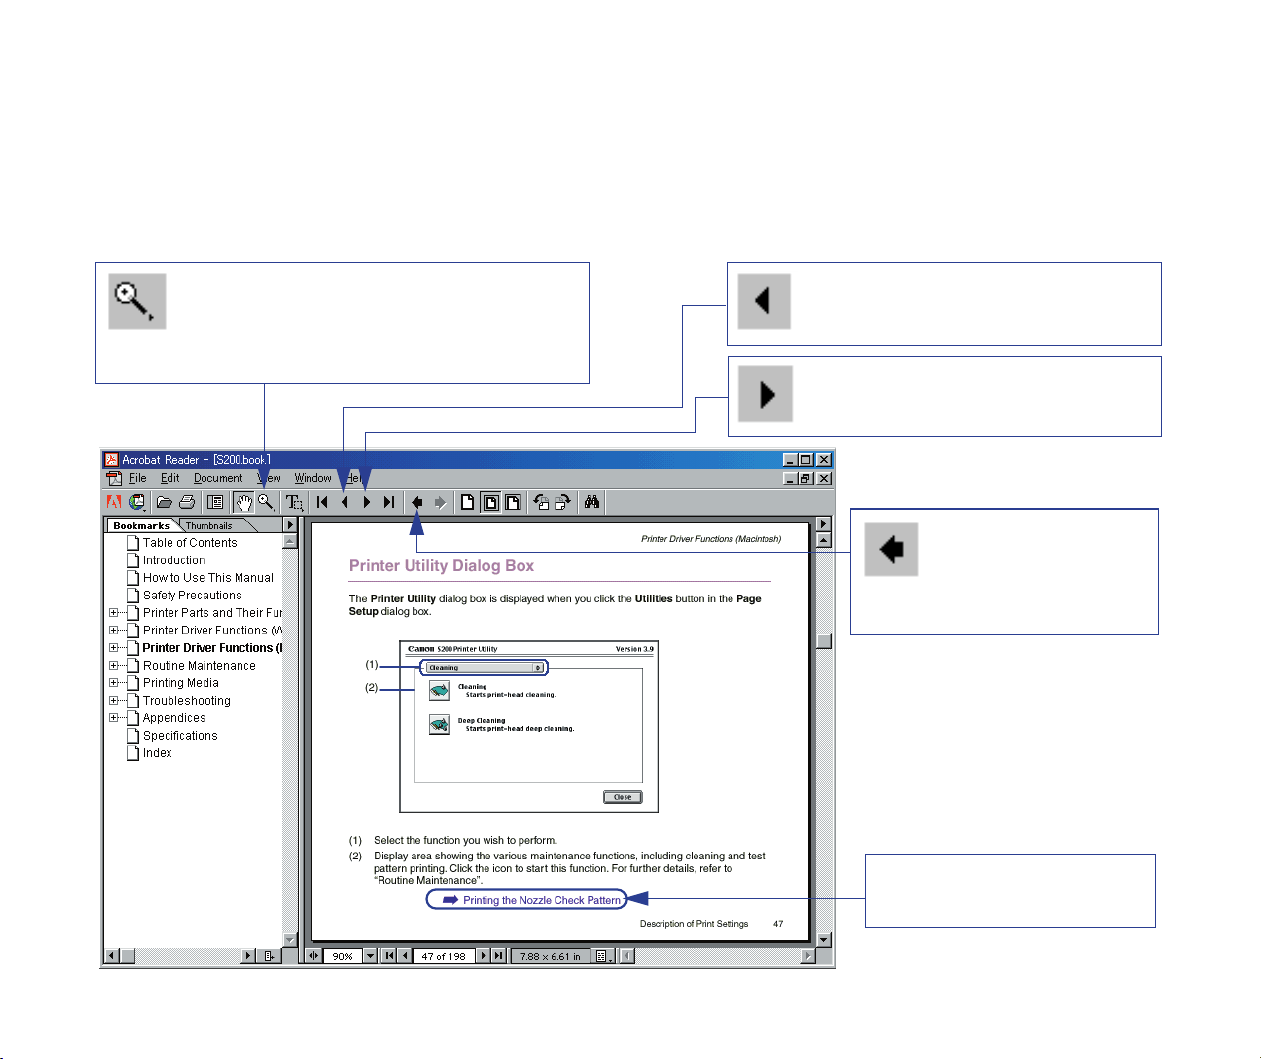Open Table of Contents bookmark
Image resolution: width=1261 pixels, height=1059 pixels.
coord(190,543)
